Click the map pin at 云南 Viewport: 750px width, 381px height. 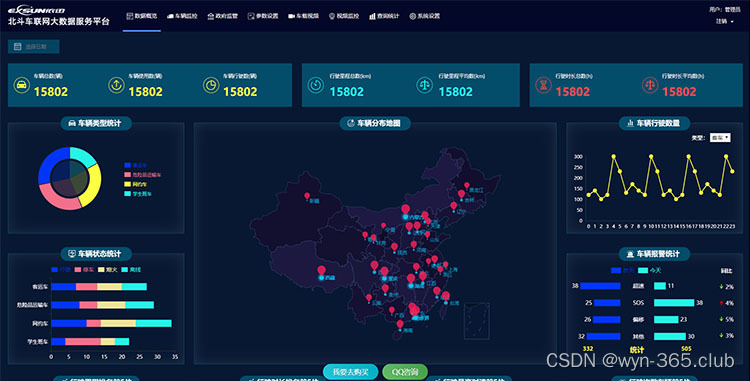click(369, 298)
